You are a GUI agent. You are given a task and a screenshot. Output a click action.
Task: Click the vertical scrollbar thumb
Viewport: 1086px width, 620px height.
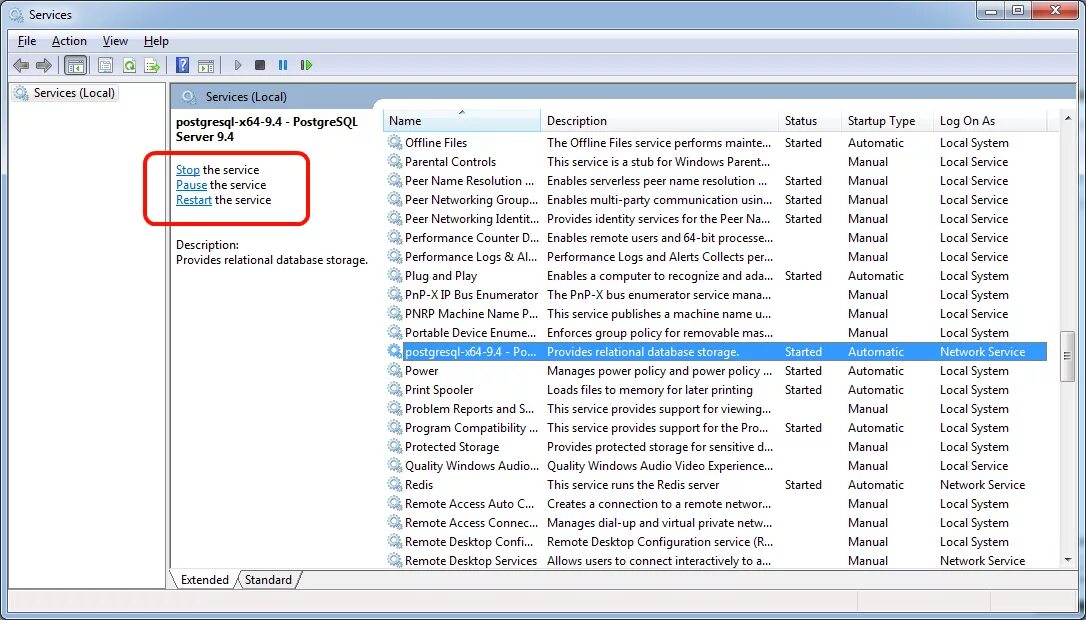[1067, 356]
